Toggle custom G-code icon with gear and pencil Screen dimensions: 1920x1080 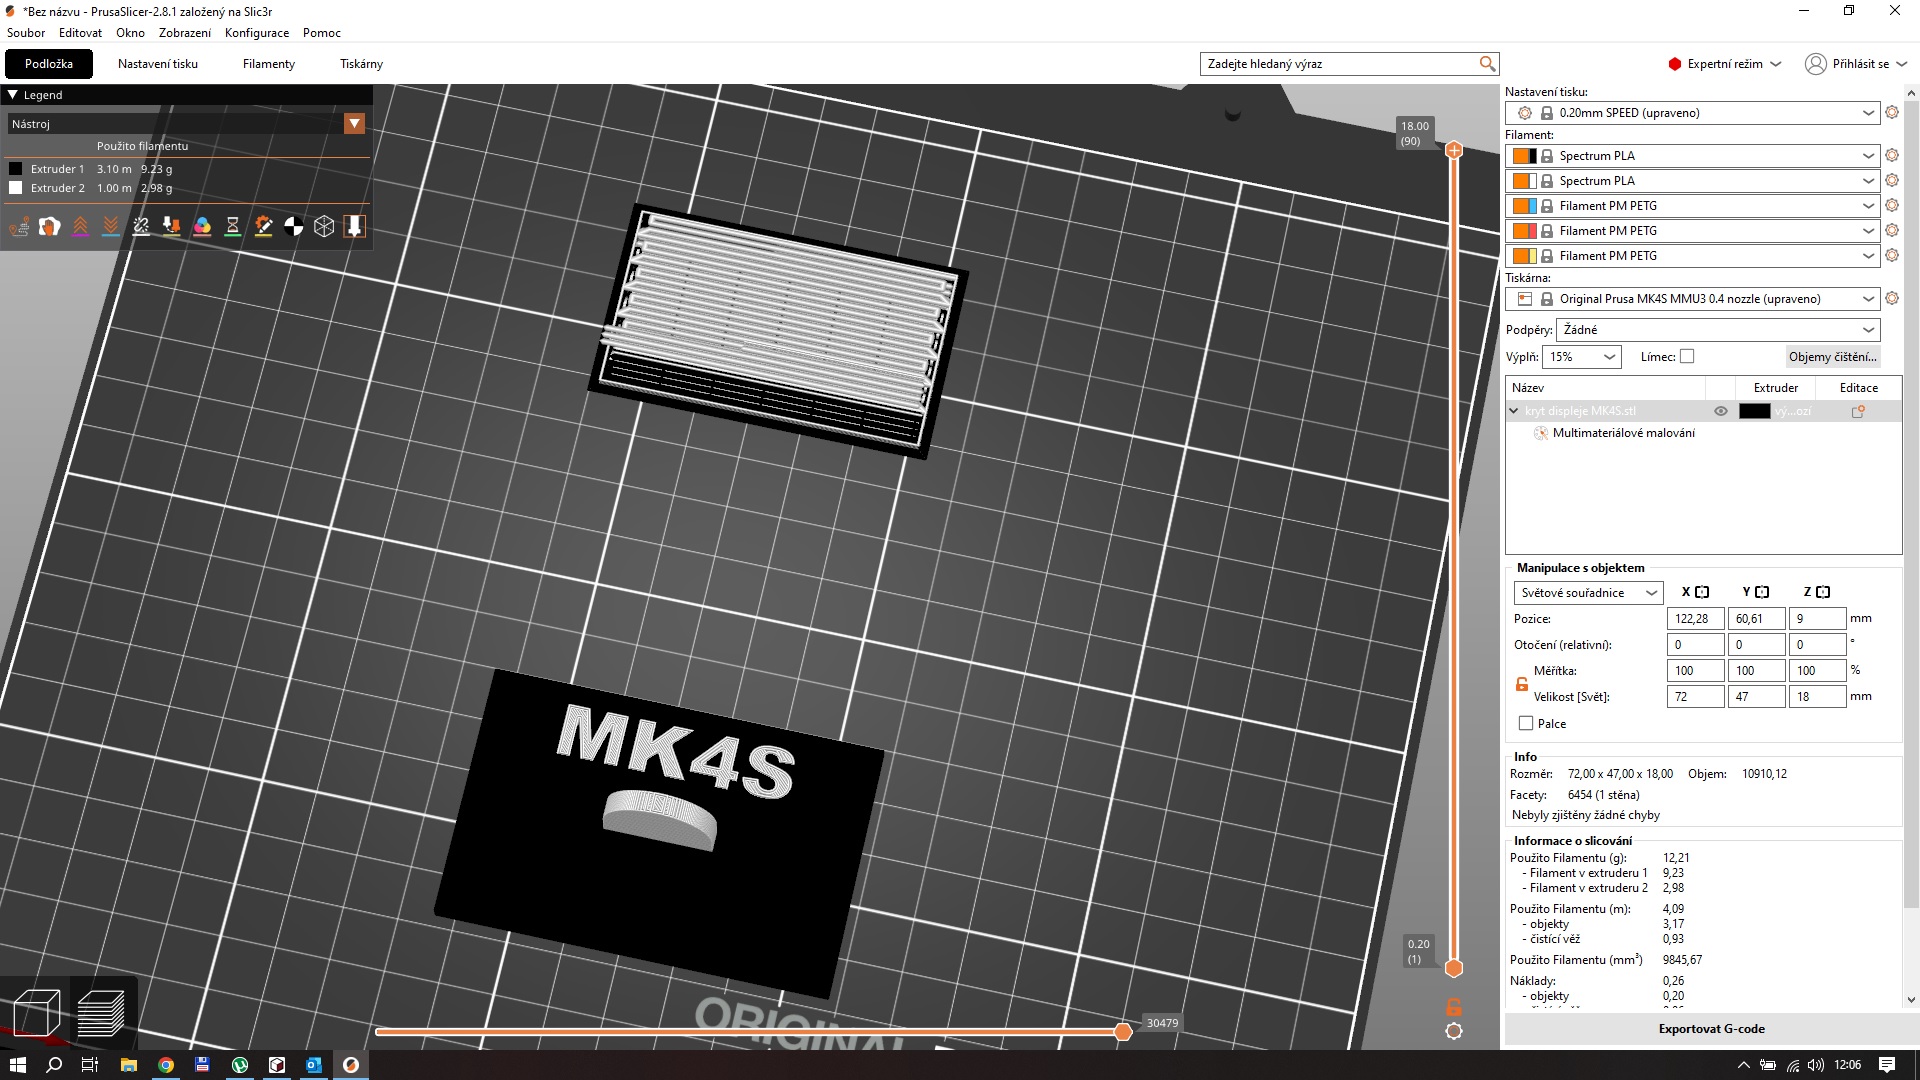(263, 227)
